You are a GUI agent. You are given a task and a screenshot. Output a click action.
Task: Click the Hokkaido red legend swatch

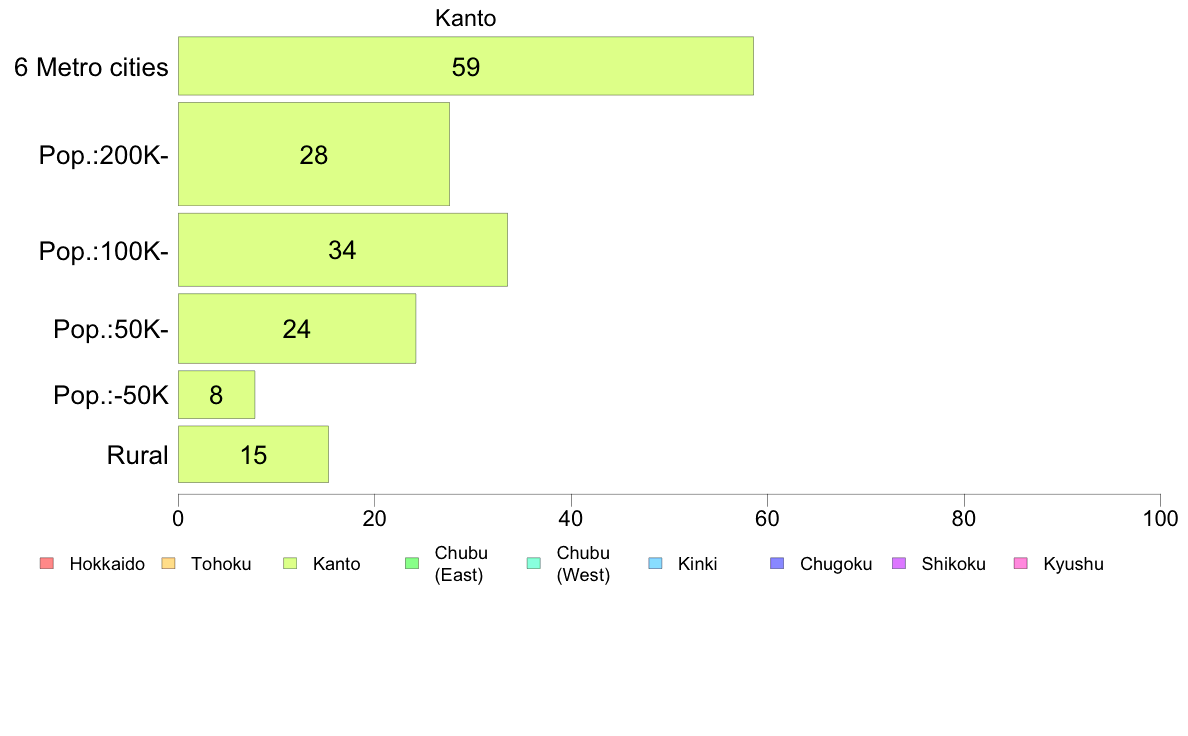[x=47, y=563]
